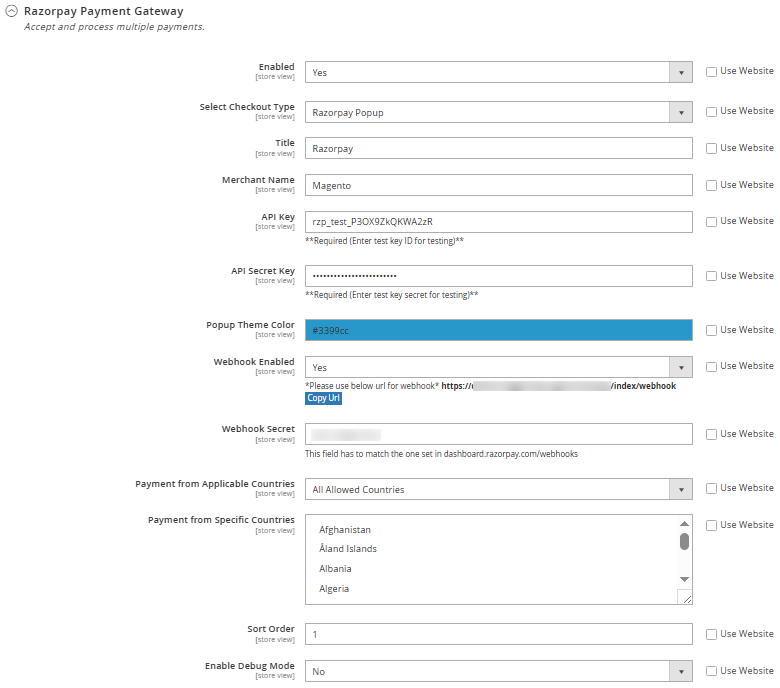The image size is (780, 688).
Task: Click the Merchant Name input field
Action: (498, 185)
